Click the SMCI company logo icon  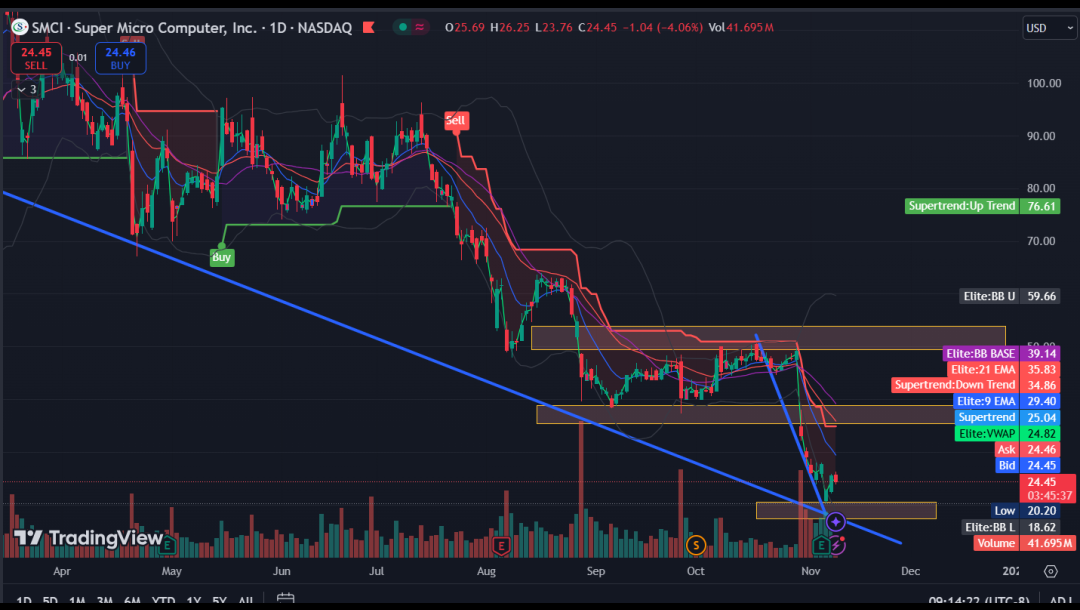pyautogui.click(x=20, y=28)
